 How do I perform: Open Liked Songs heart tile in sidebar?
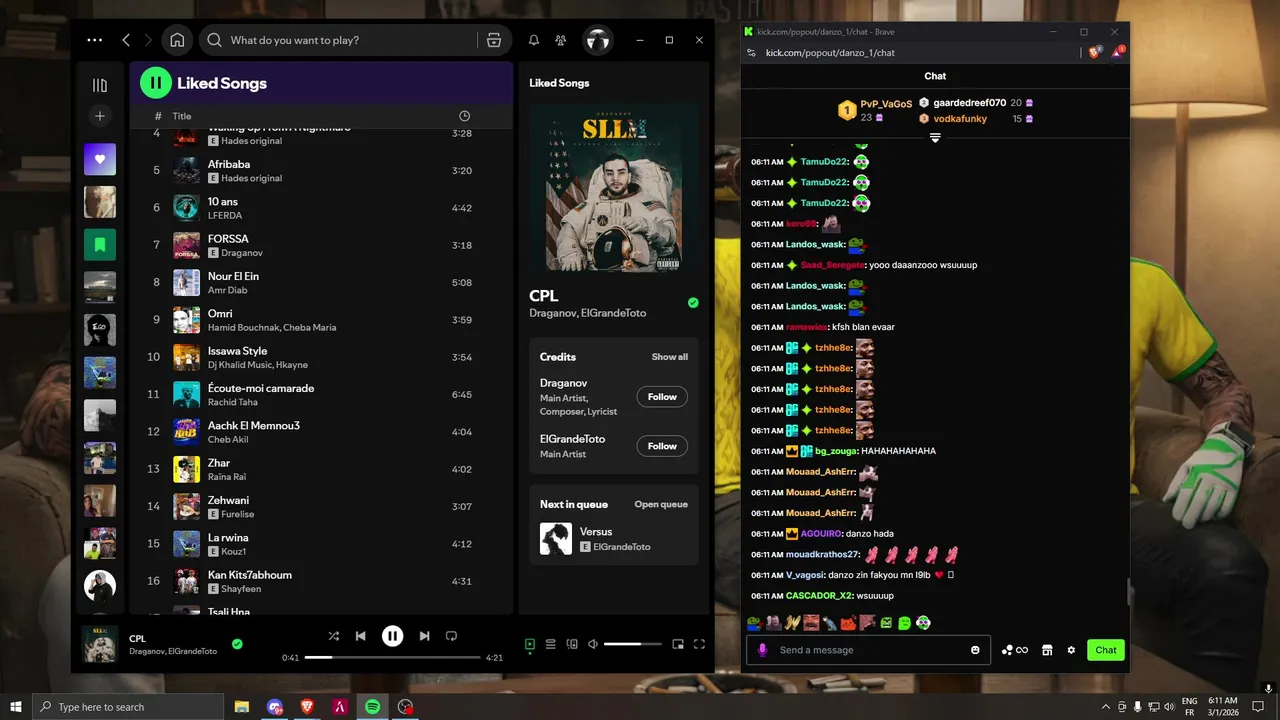pyautogui.click(x=100, y=159)
